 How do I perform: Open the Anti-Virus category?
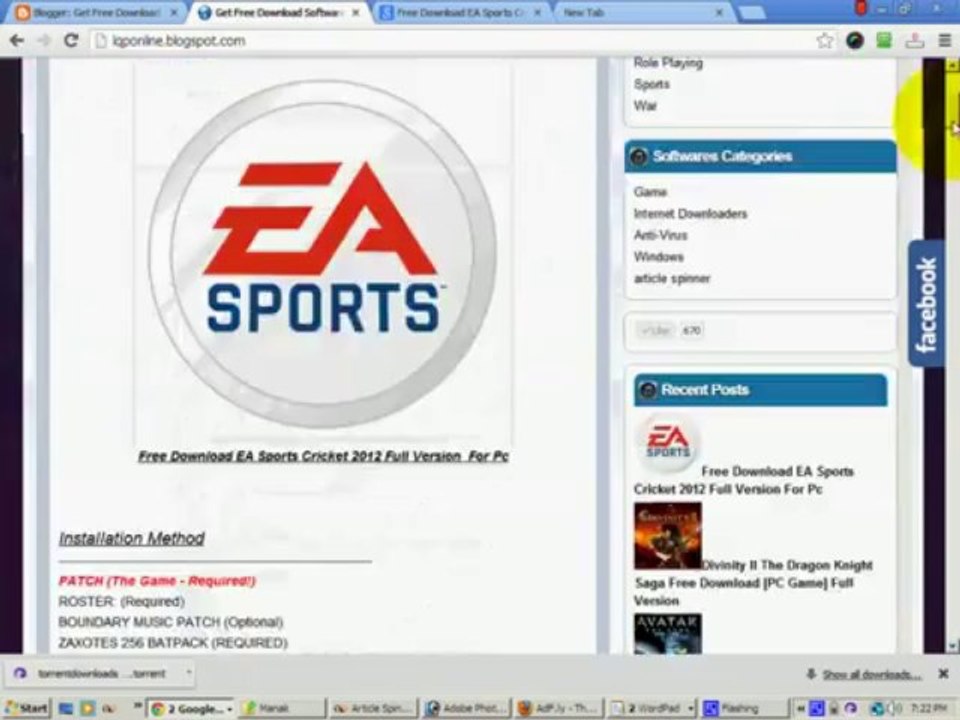661,234
